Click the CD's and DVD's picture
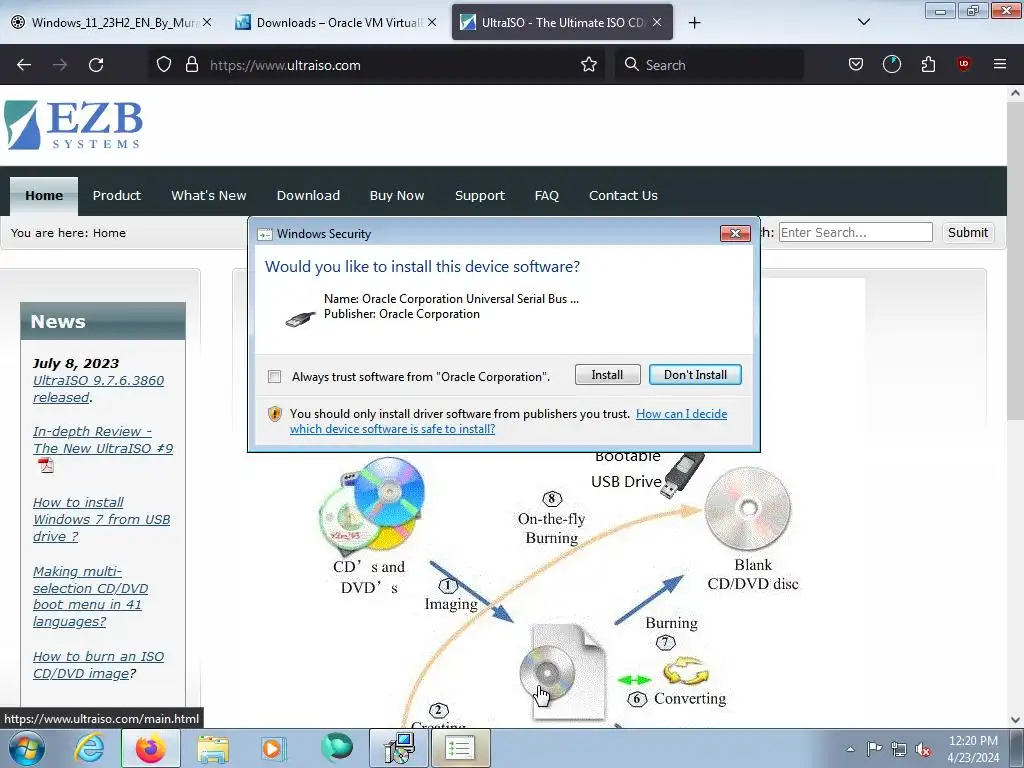Image resolution: width=1024 pixels, height=768 pixels. point(371,504)
